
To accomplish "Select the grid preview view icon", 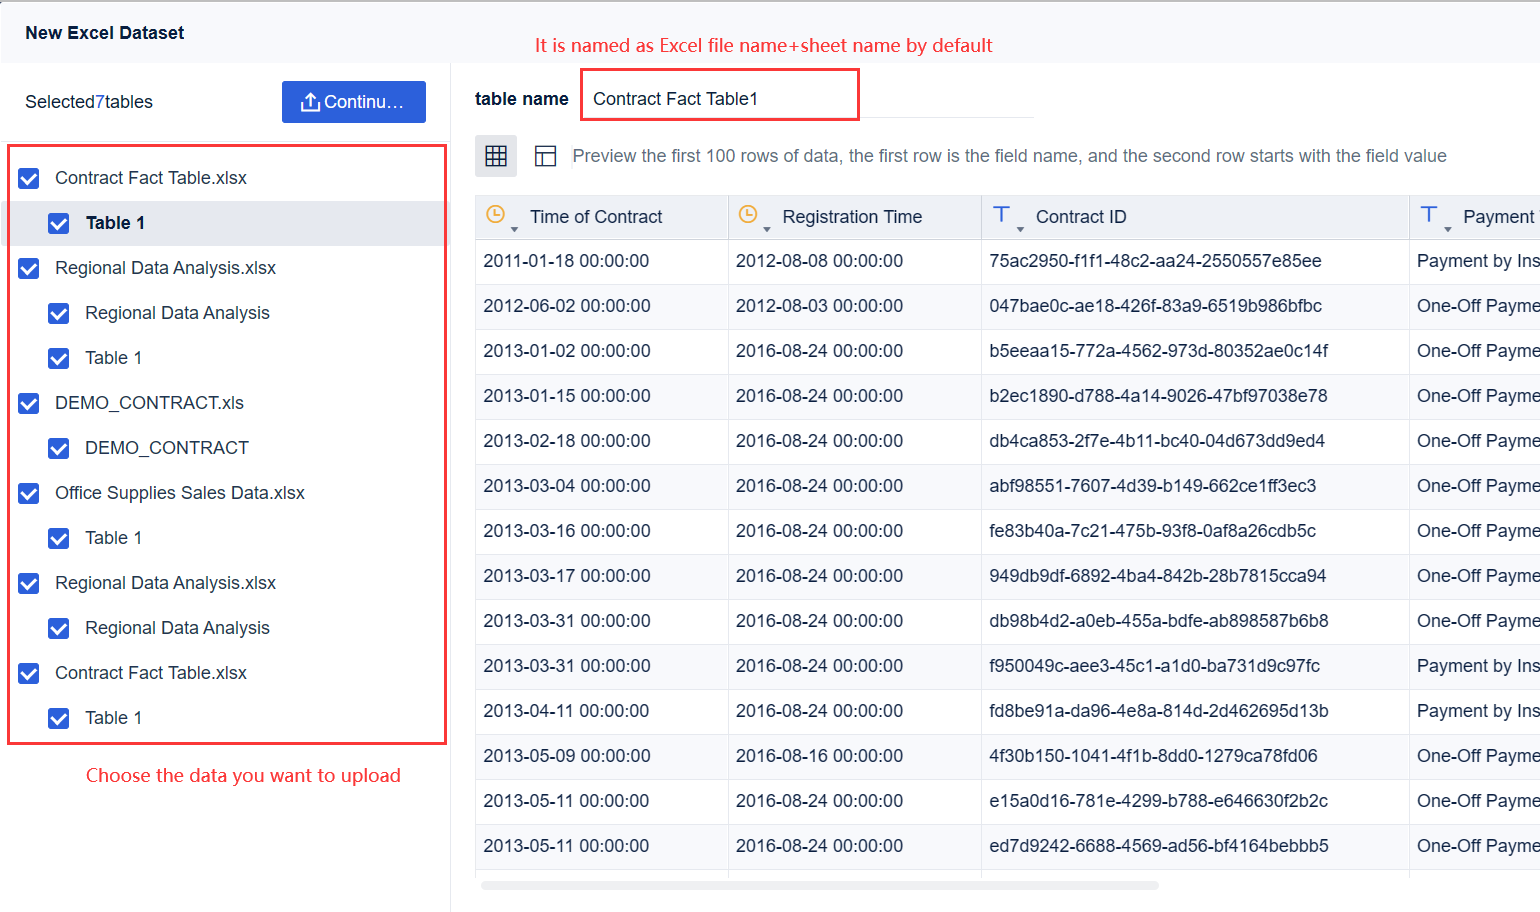I will [496, 156].
